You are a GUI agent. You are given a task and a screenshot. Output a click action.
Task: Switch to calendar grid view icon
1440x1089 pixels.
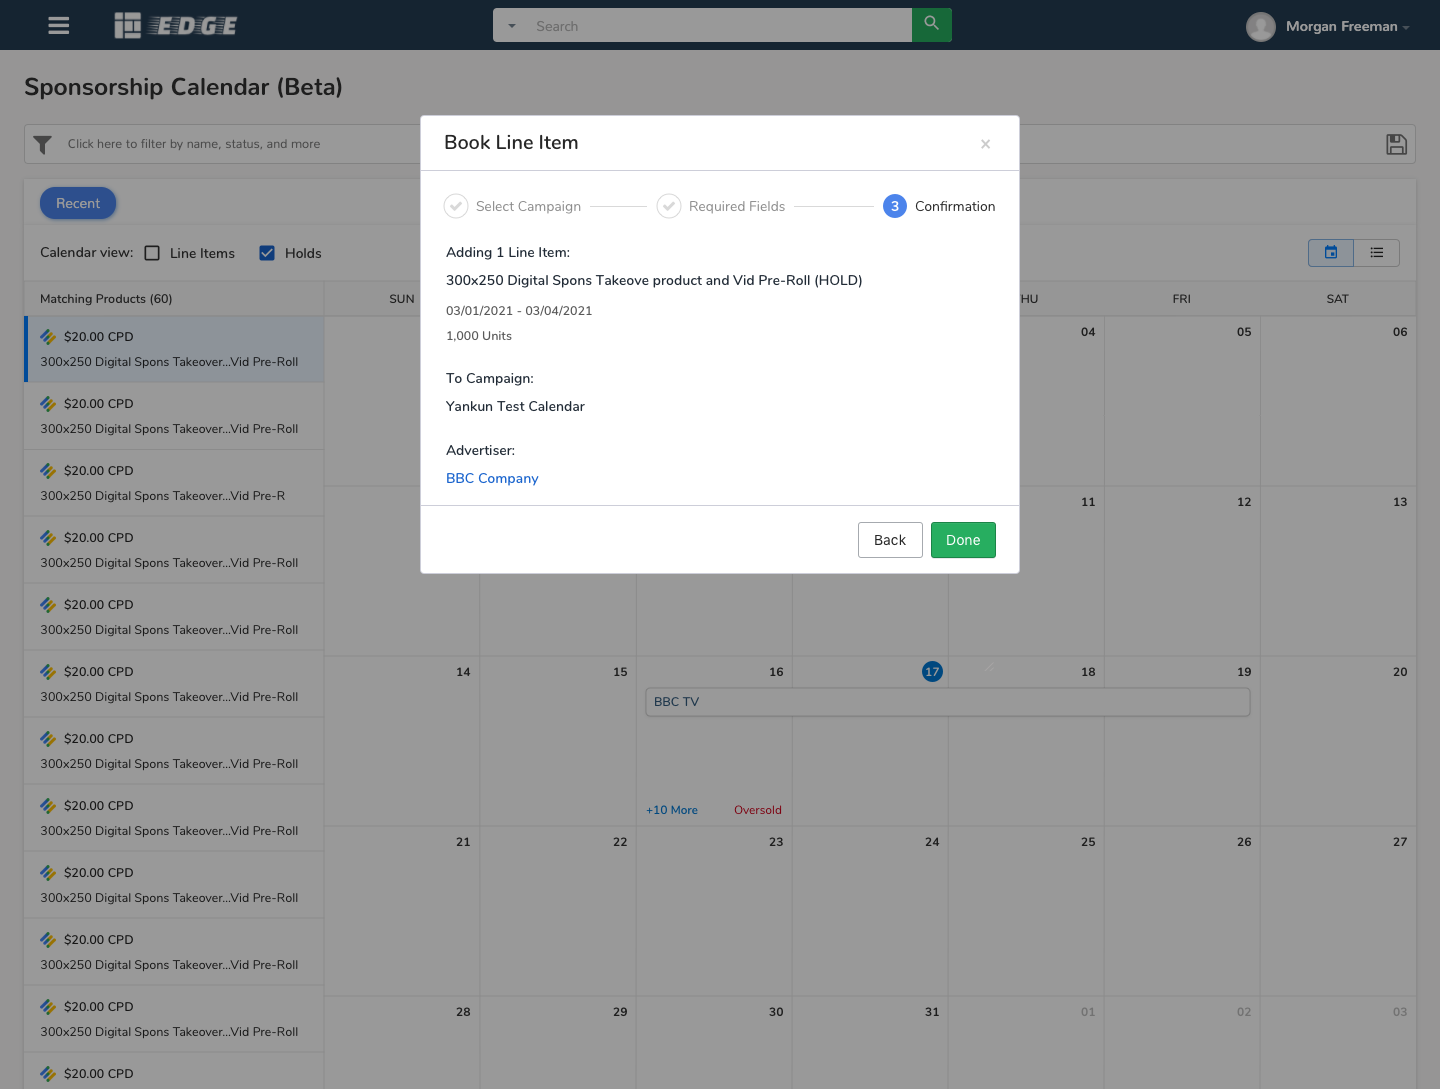pos(1330,253)
